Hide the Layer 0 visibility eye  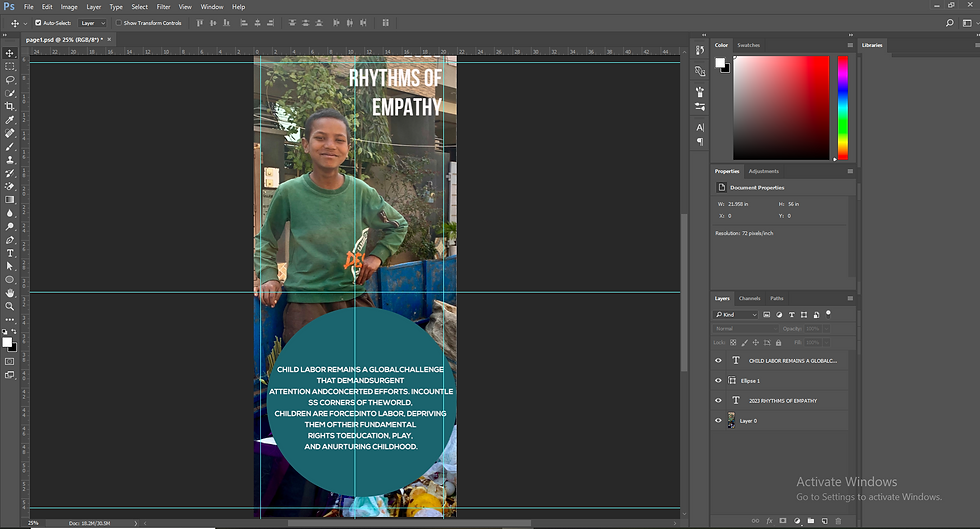coord(718,421)
